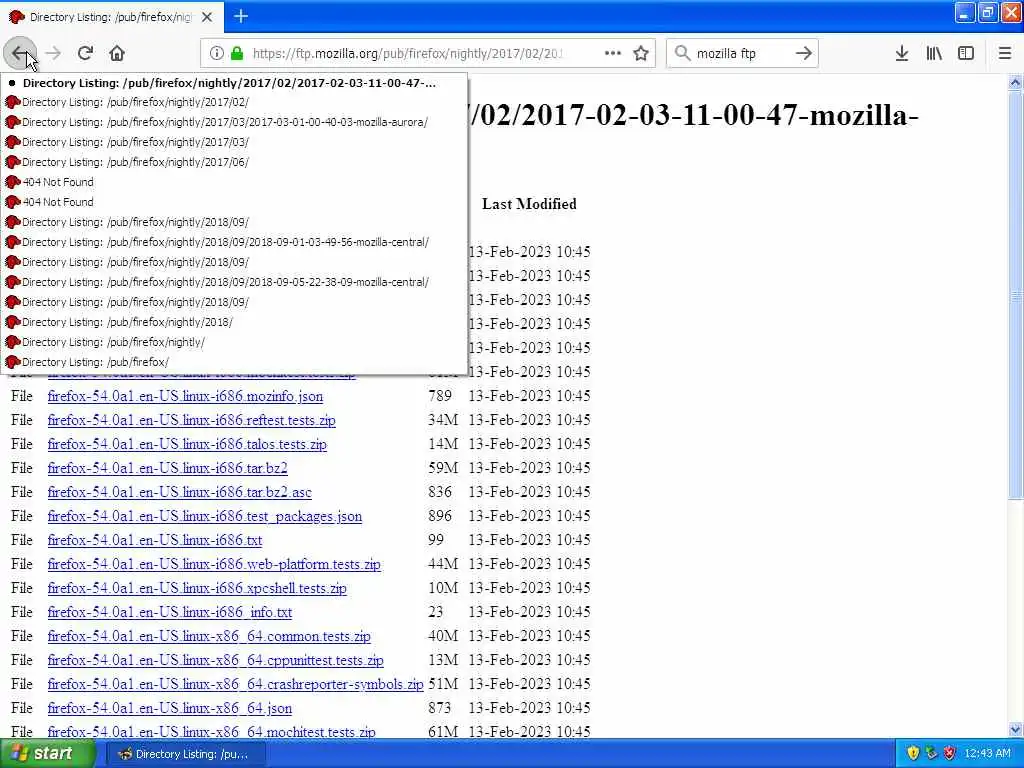Select the first 404 Not Found entry
The height and width of the screenshot is (768, 1024).
click(x=234, y=182)
